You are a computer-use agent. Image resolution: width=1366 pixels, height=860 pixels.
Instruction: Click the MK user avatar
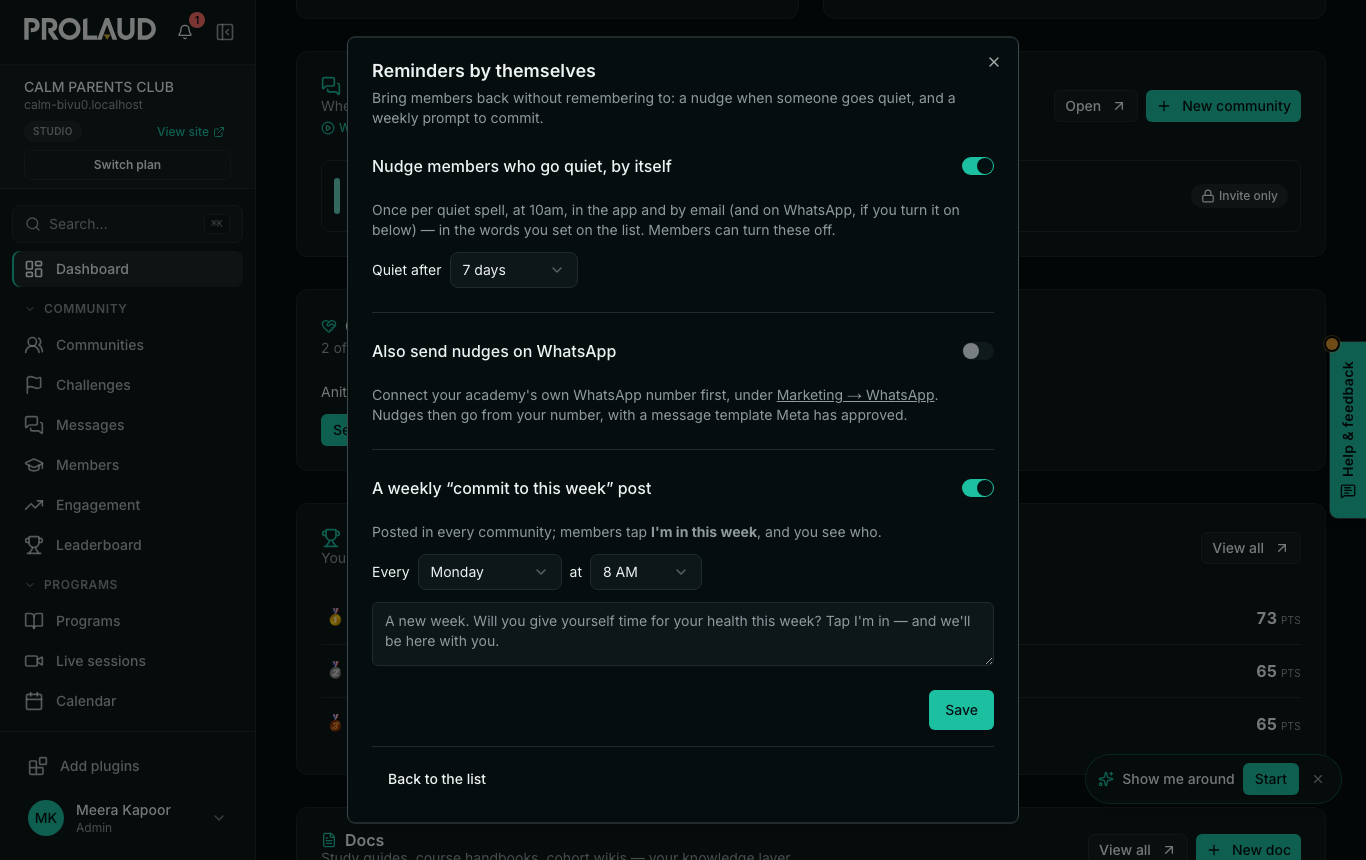click(46, 818)
